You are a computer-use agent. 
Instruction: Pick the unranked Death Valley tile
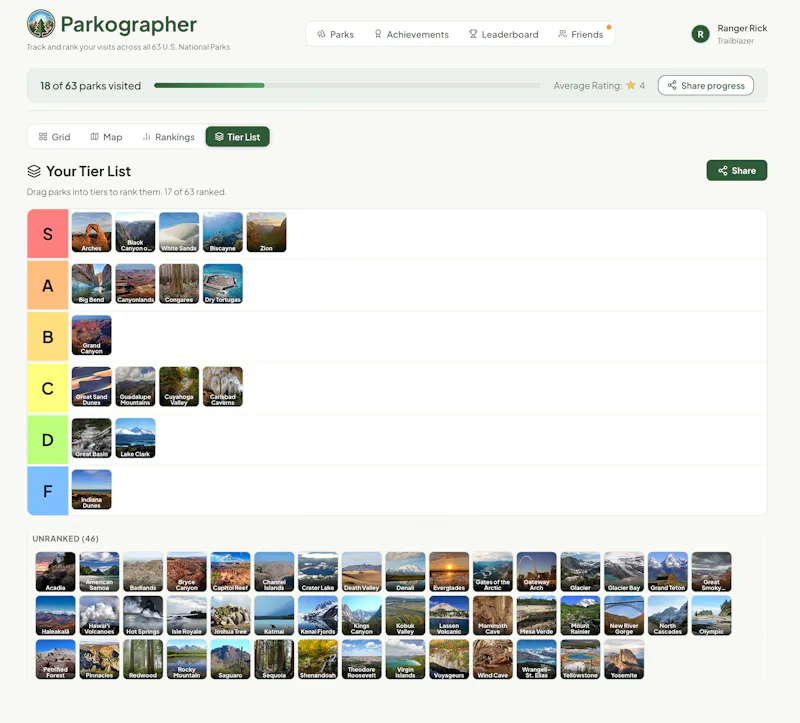tap(362, 572)
